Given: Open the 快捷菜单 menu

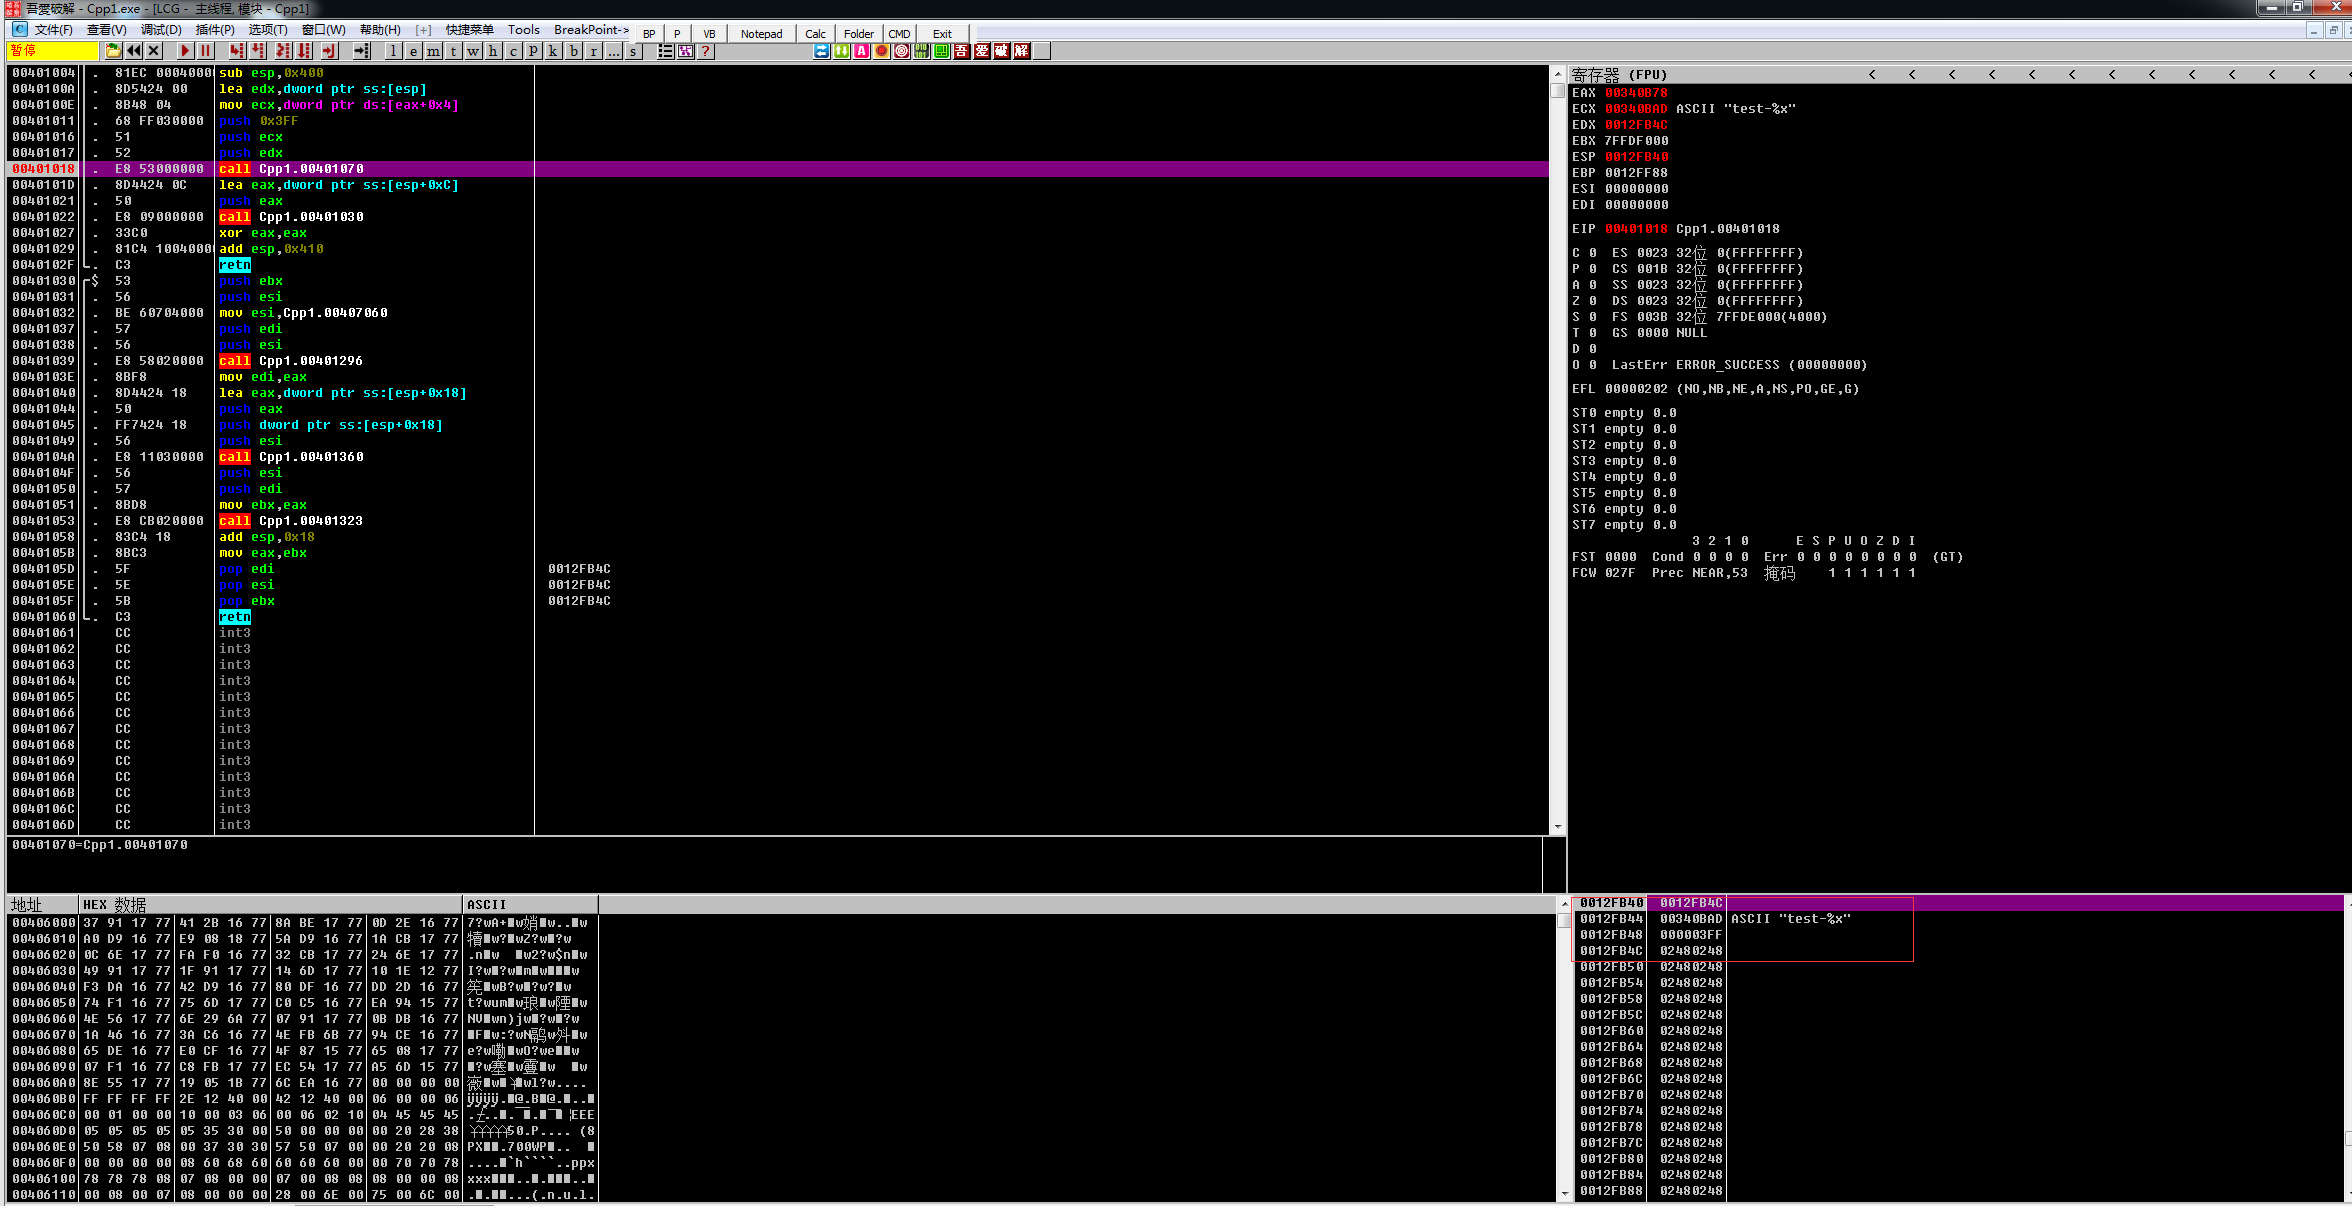Looking at the screenshot, I should [470, 30].
